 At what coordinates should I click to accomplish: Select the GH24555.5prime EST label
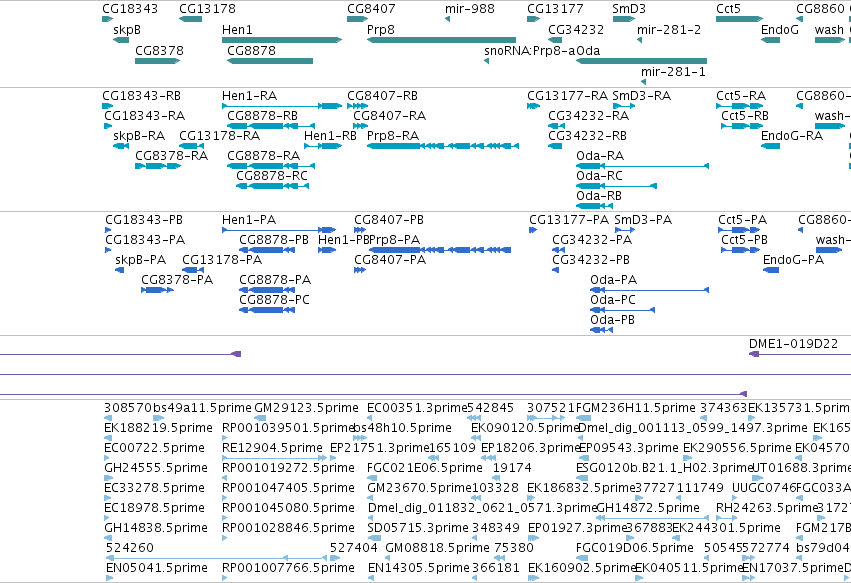[156, 468]
